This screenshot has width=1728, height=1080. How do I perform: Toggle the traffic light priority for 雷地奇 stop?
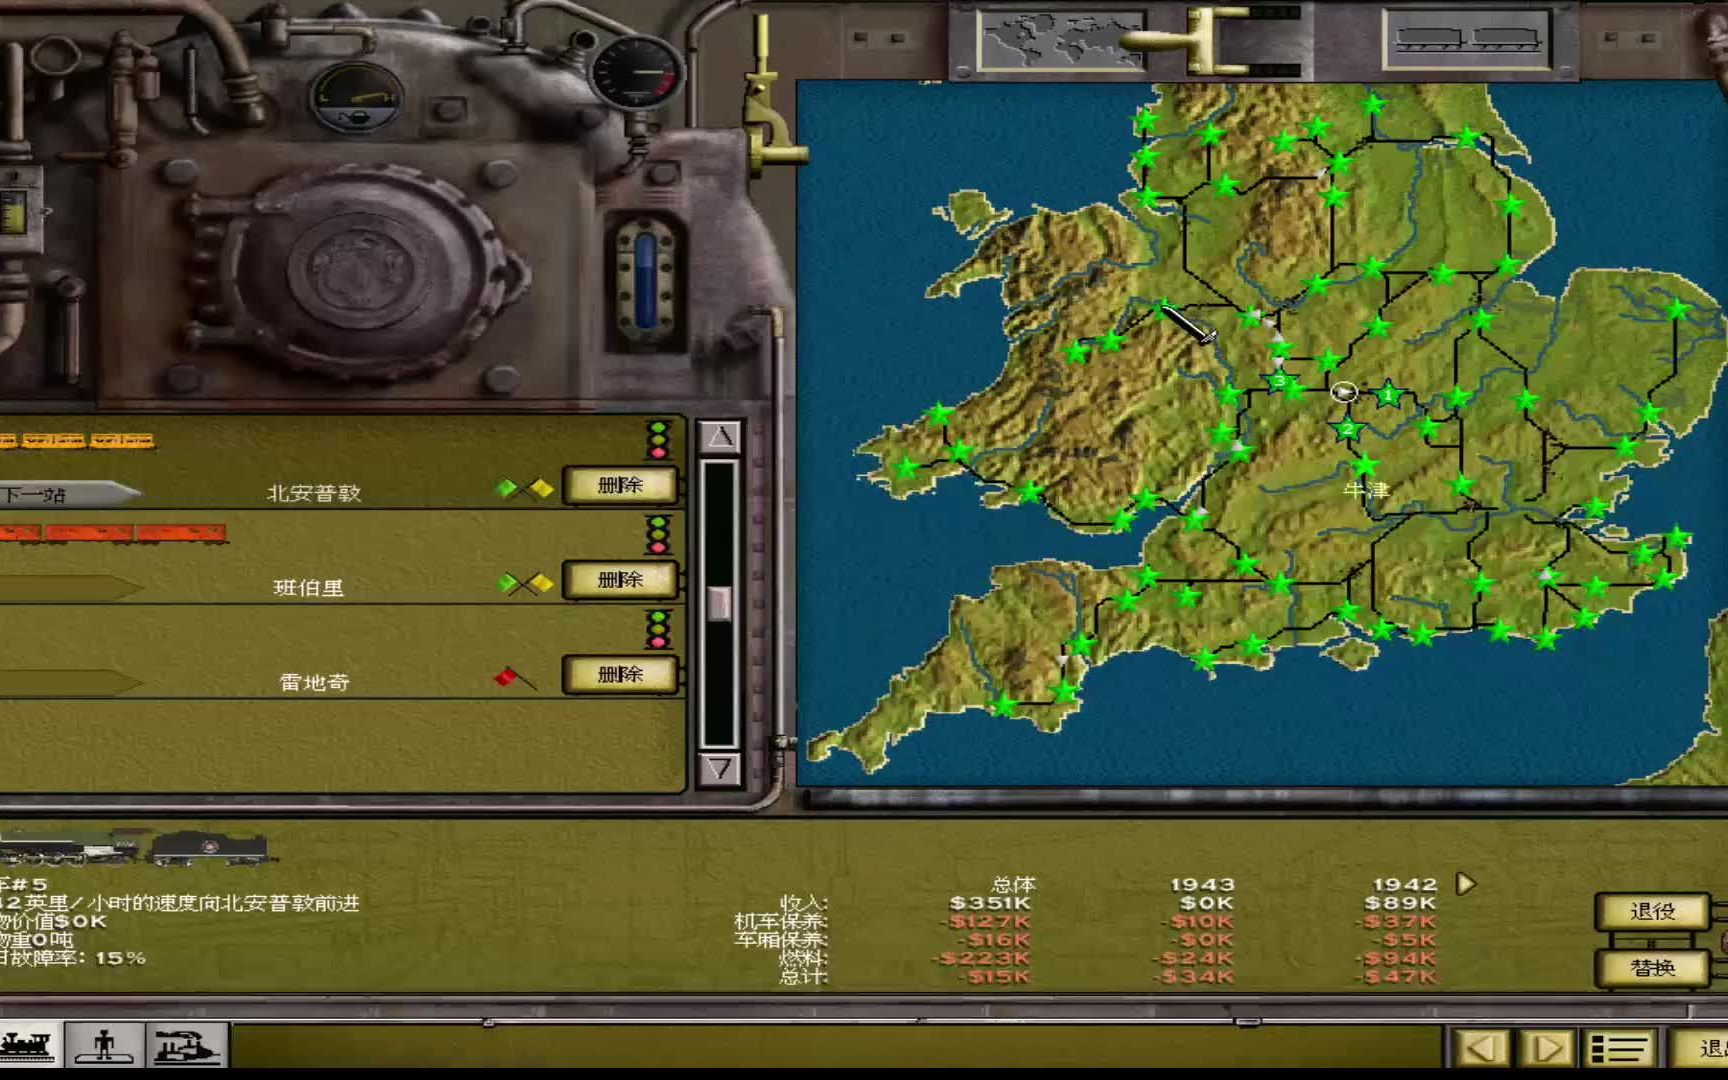(658, 629)
